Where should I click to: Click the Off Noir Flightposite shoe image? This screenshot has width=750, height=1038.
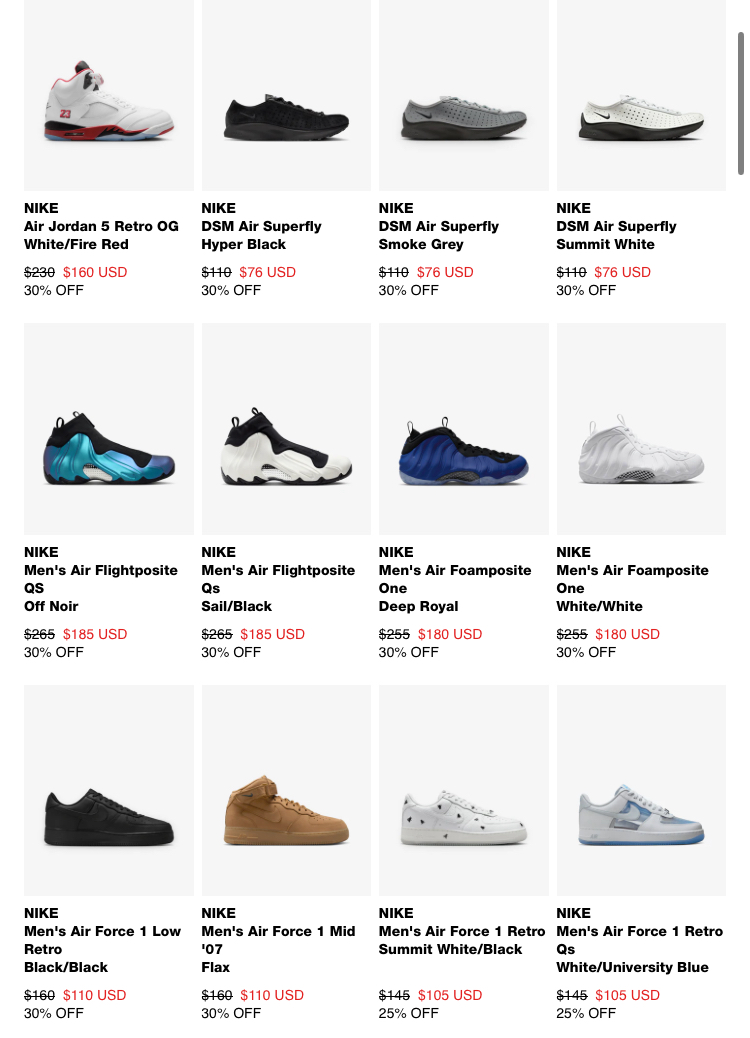(x=109, y=429)
